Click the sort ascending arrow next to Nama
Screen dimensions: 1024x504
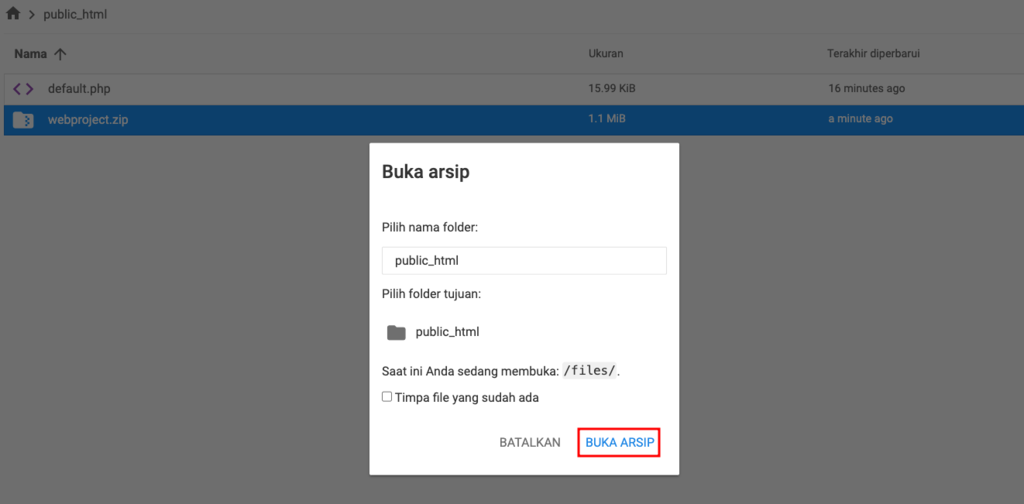tap(60, 54)
